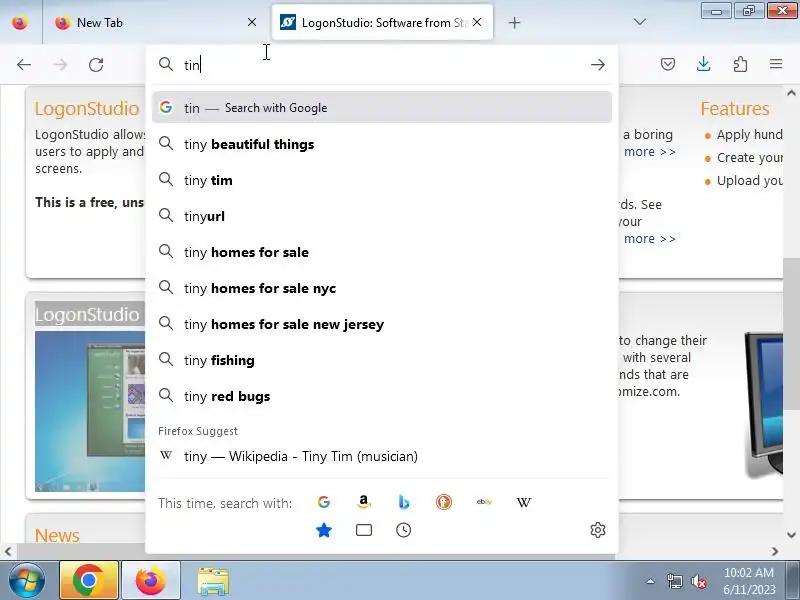Open the Extensions puzzle icon
This screenshot has width=800, height=600.
[740, 64]
